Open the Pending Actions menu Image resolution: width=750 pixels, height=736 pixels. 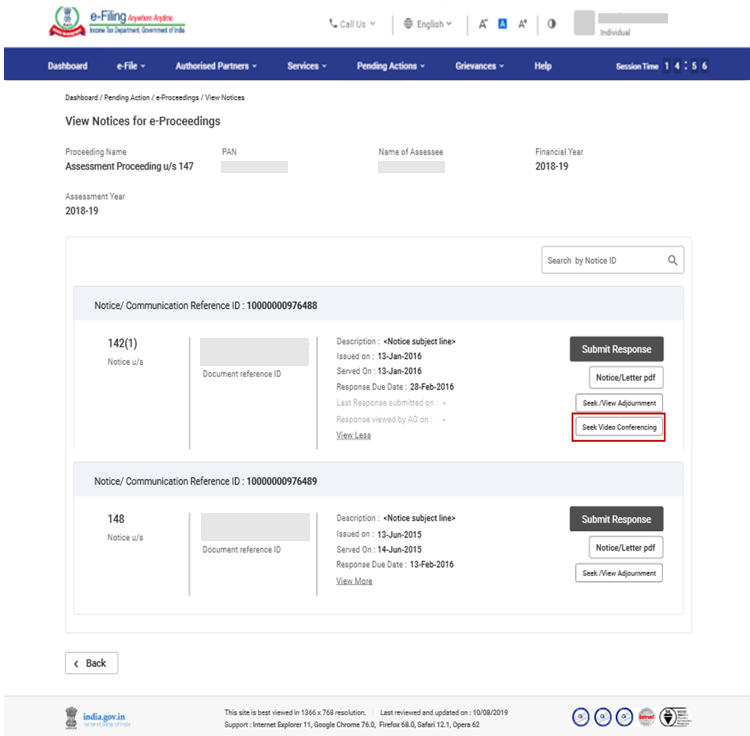pos(390,66)
